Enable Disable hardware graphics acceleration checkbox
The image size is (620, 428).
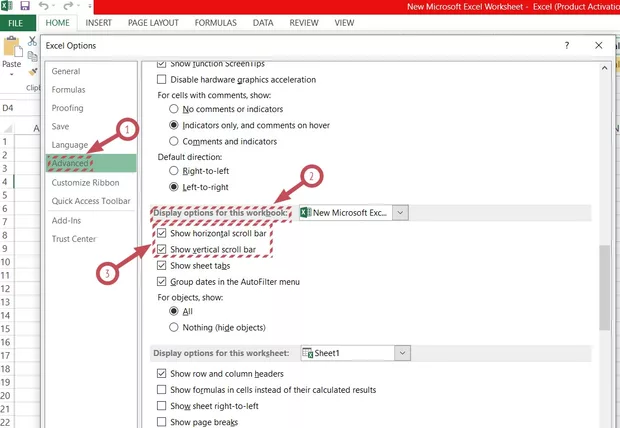point(163,80)
